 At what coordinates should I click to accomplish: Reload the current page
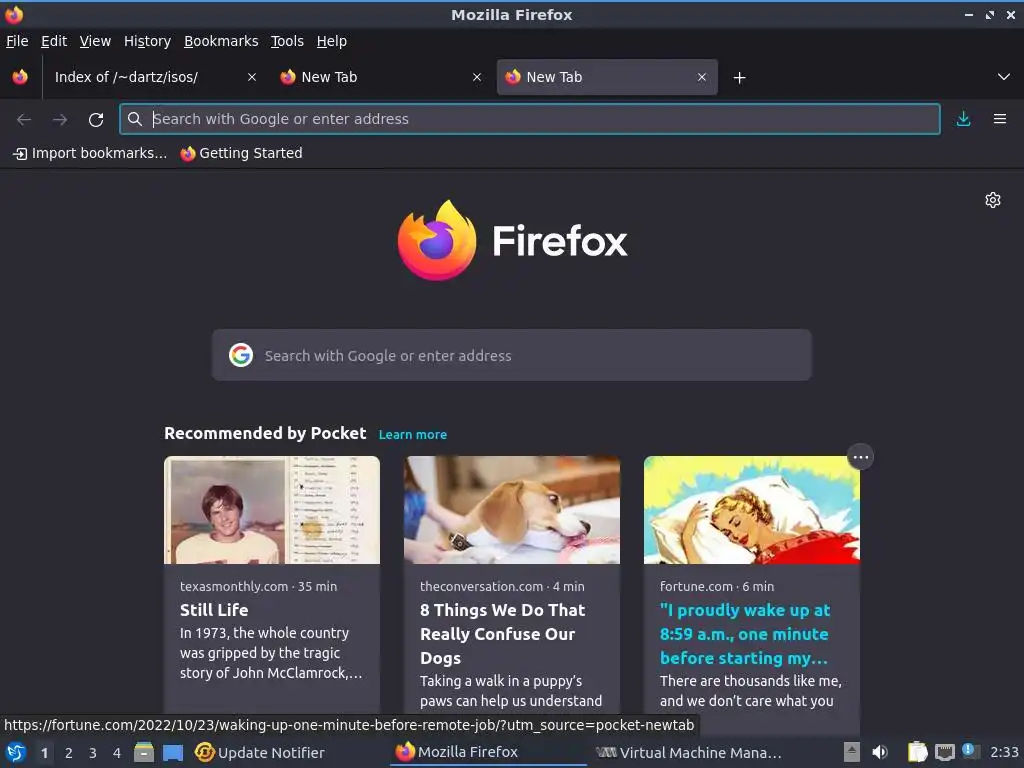click(x=96, y=120)
